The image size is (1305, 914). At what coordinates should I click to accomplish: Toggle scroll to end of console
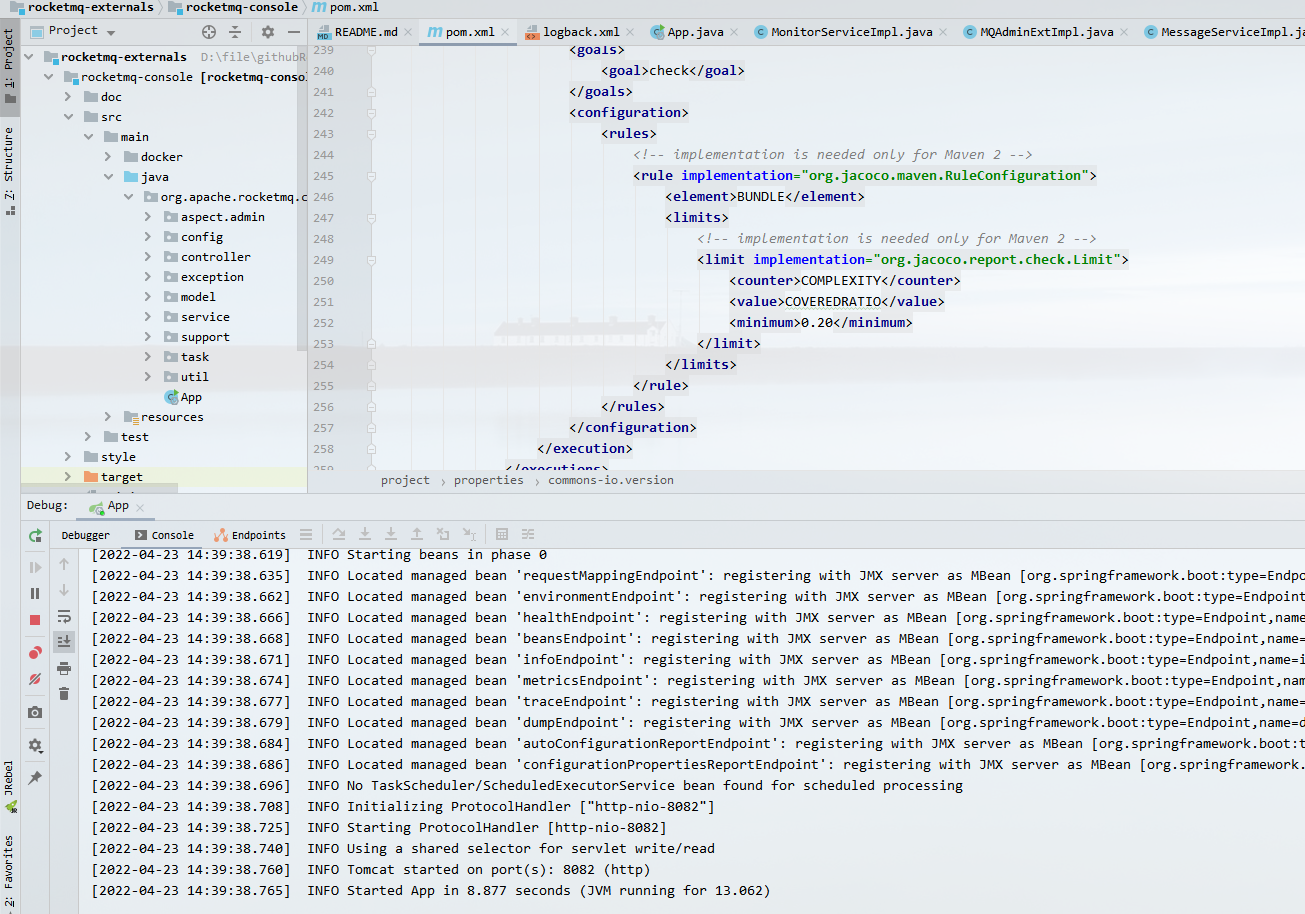point(64,641)
